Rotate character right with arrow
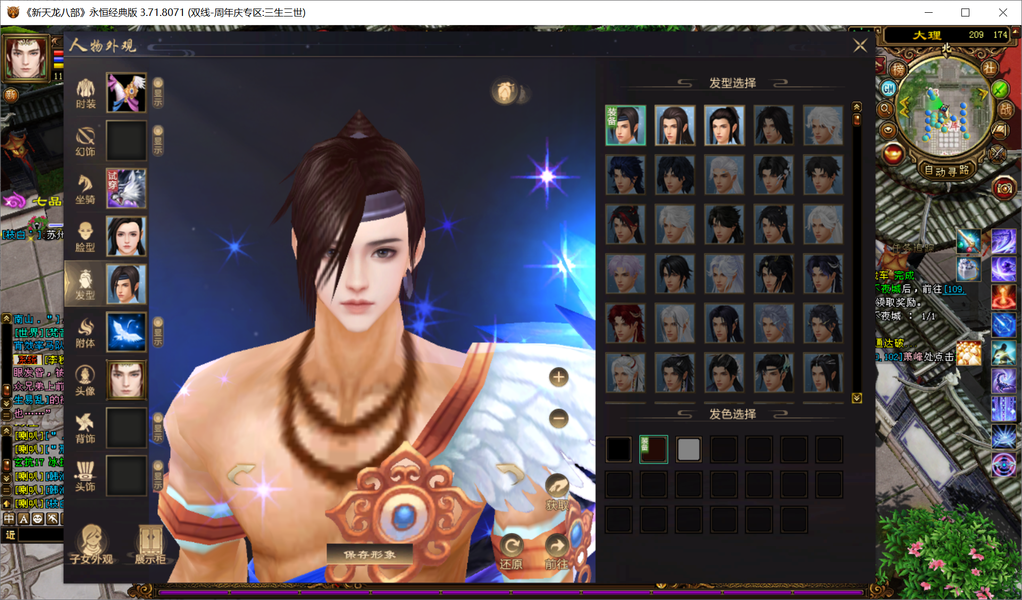 pyautogui.click(x=510, y=474)
